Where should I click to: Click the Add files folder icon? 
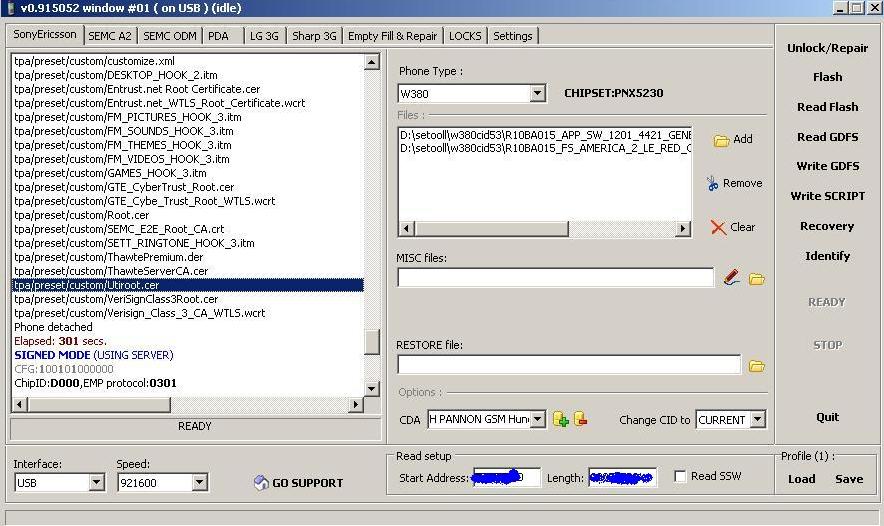tap(721, 140)
